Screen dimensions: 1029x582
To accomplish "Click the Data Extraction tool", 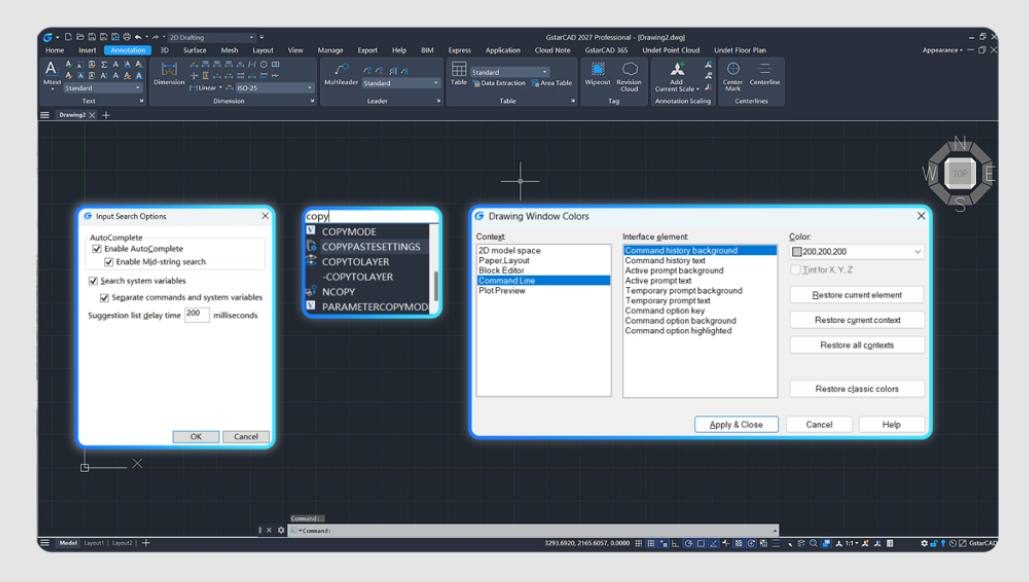I will pos(499,83).
